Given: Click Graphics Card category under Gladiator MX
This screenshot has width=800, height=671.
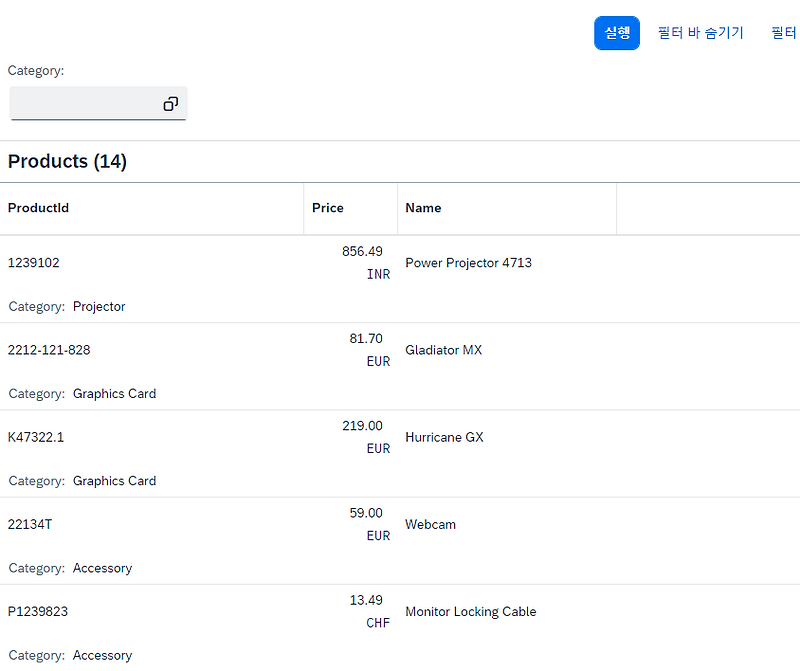Looking at the screenshot, I should click(x=114, y=394).
